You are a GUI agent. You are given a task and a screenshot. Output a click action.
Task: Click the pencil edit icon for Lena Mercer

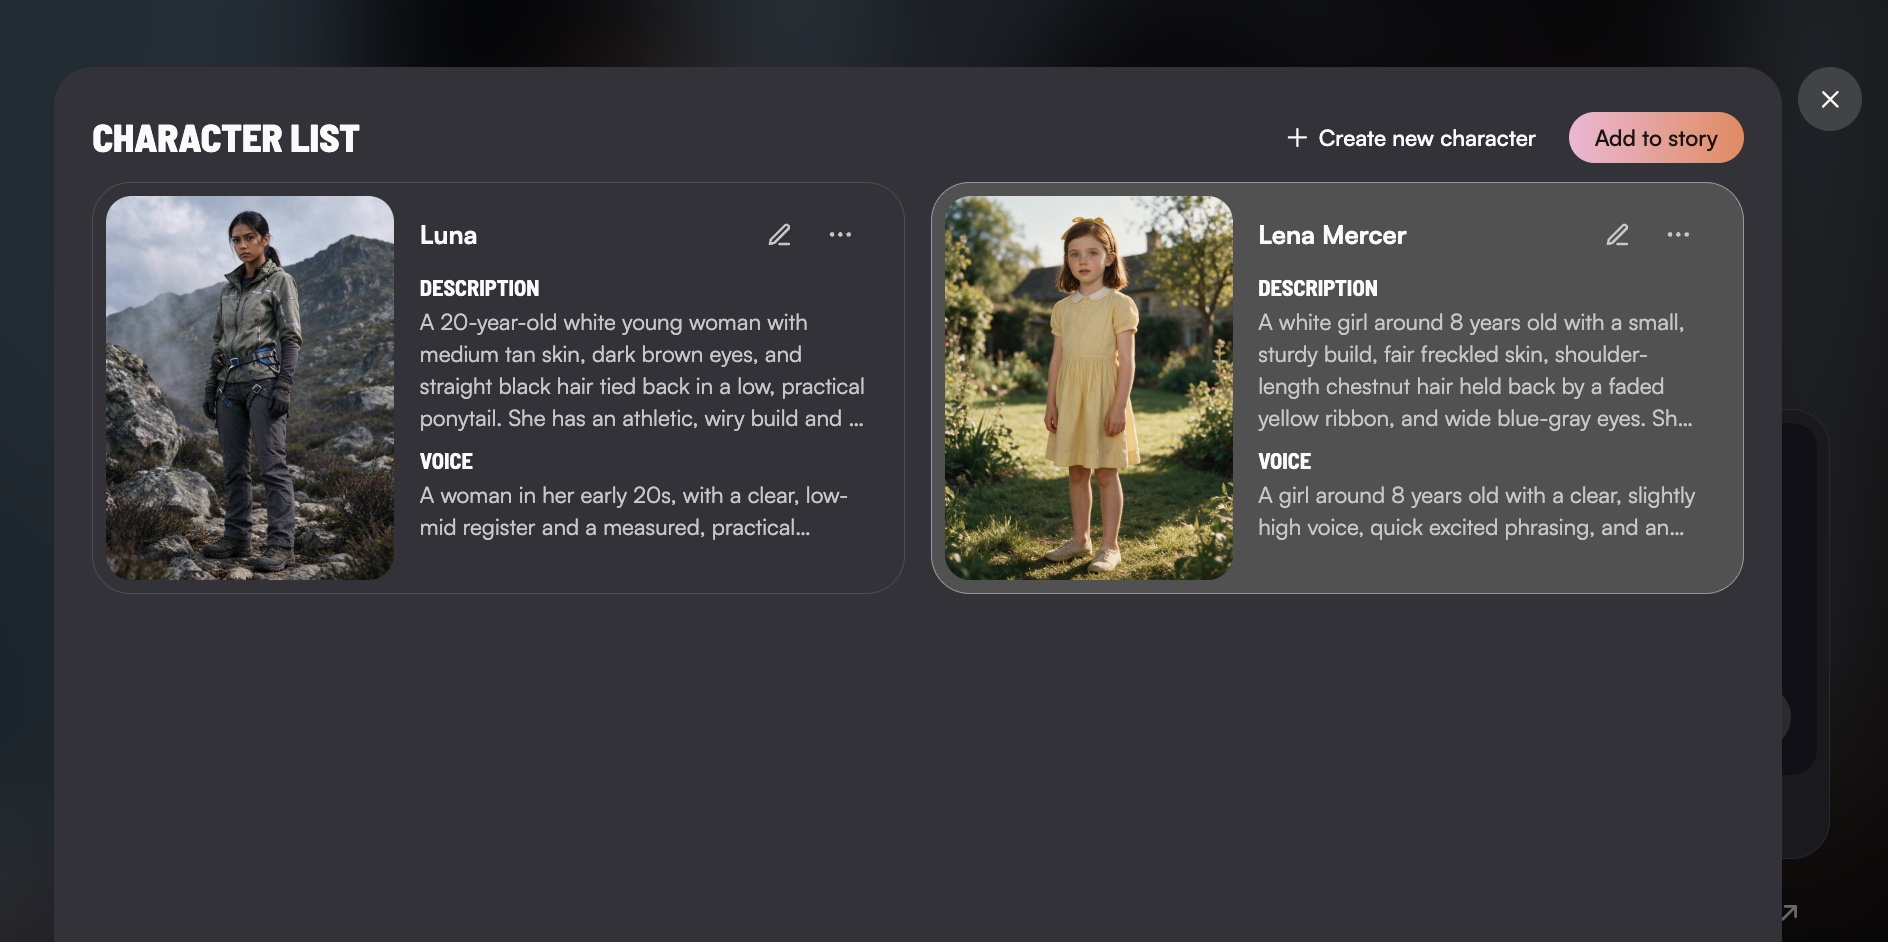(x=1617, y=235)
